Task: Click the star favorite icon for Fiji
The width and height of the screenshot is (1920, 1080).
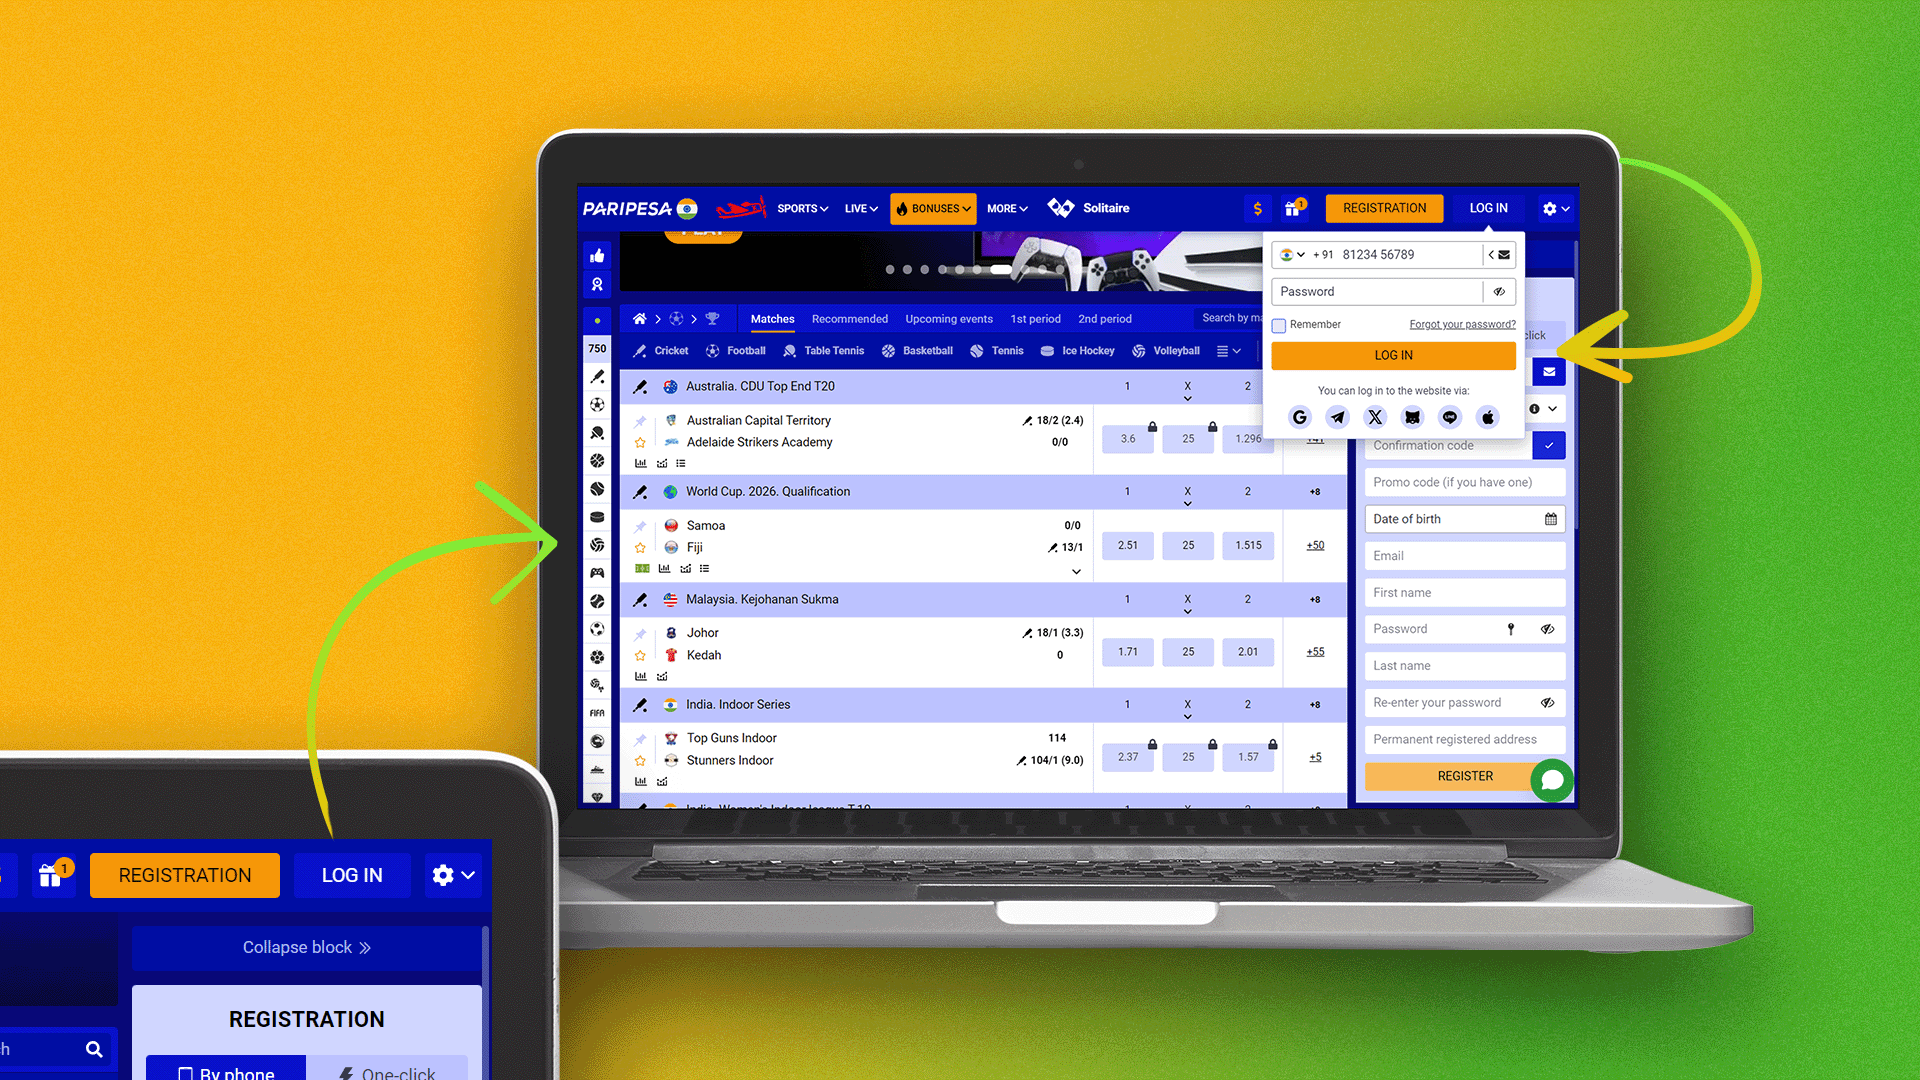Action: (640, 546)
